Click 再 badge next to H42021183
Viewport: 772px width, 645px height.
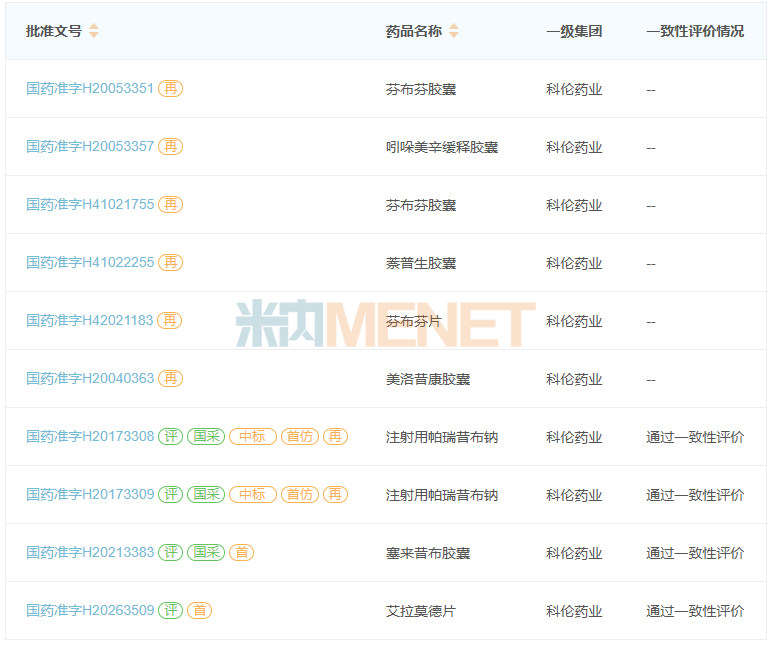tap(169, 321)
